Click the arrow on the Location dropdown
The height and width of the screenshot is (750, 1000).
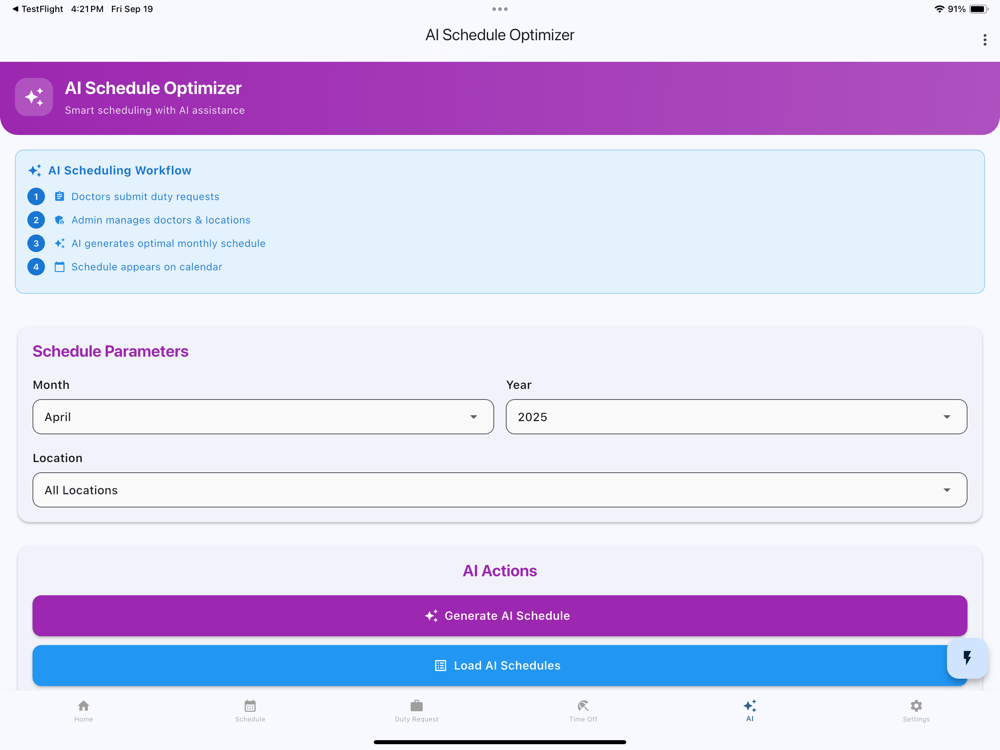point(946,490)
